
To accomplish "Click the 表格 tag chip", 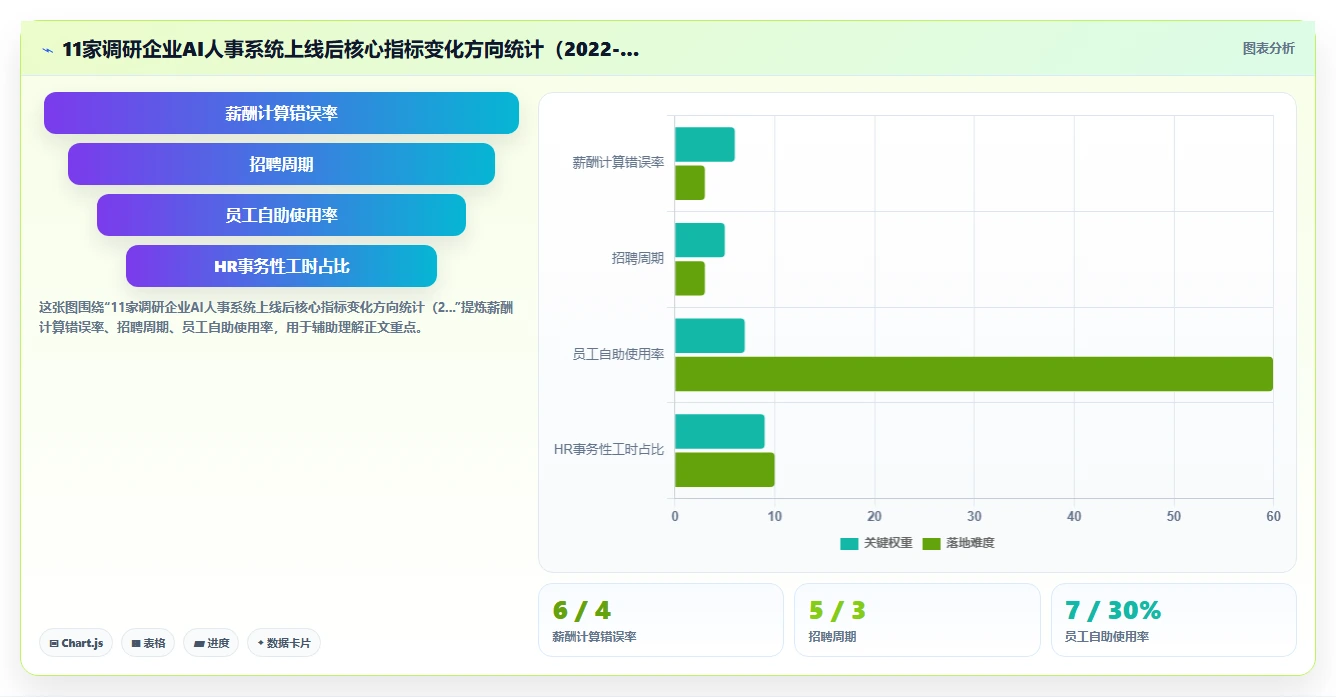I will tap(148, 643).
